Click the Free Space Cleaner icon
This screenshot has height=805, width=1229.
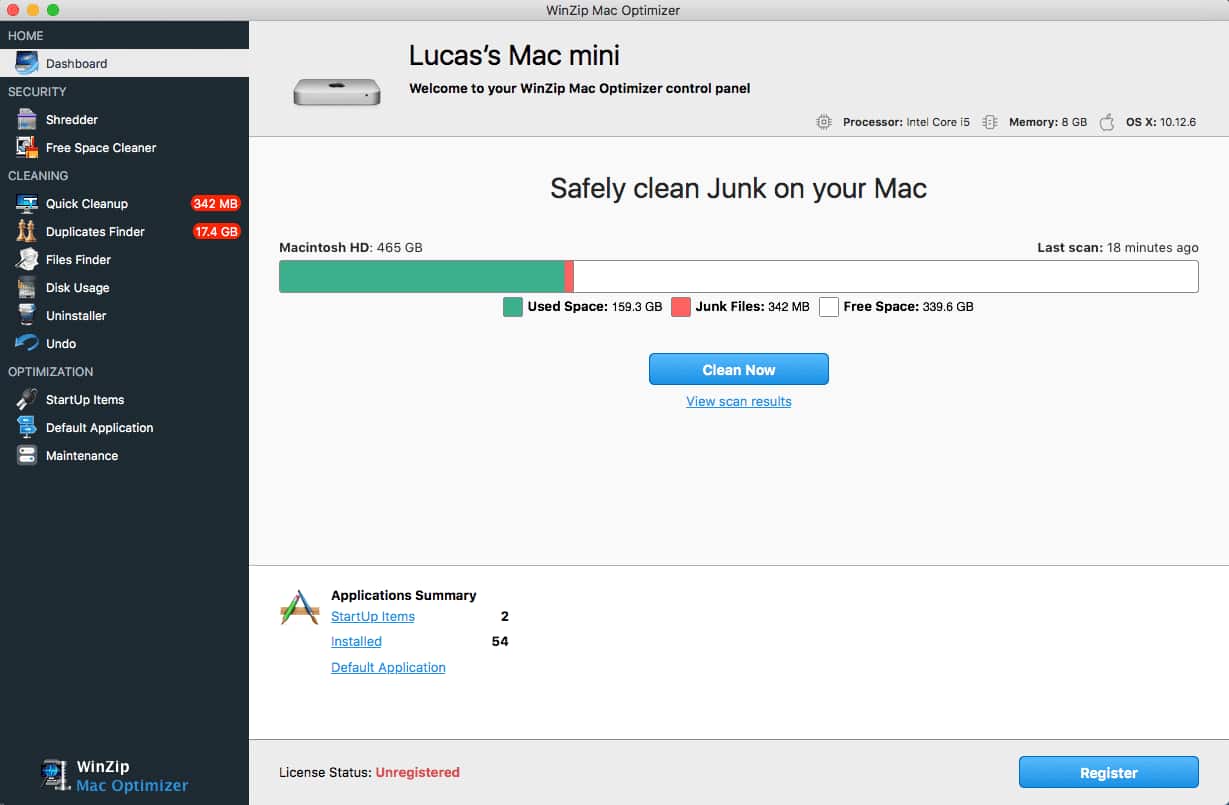pos(26,147)
